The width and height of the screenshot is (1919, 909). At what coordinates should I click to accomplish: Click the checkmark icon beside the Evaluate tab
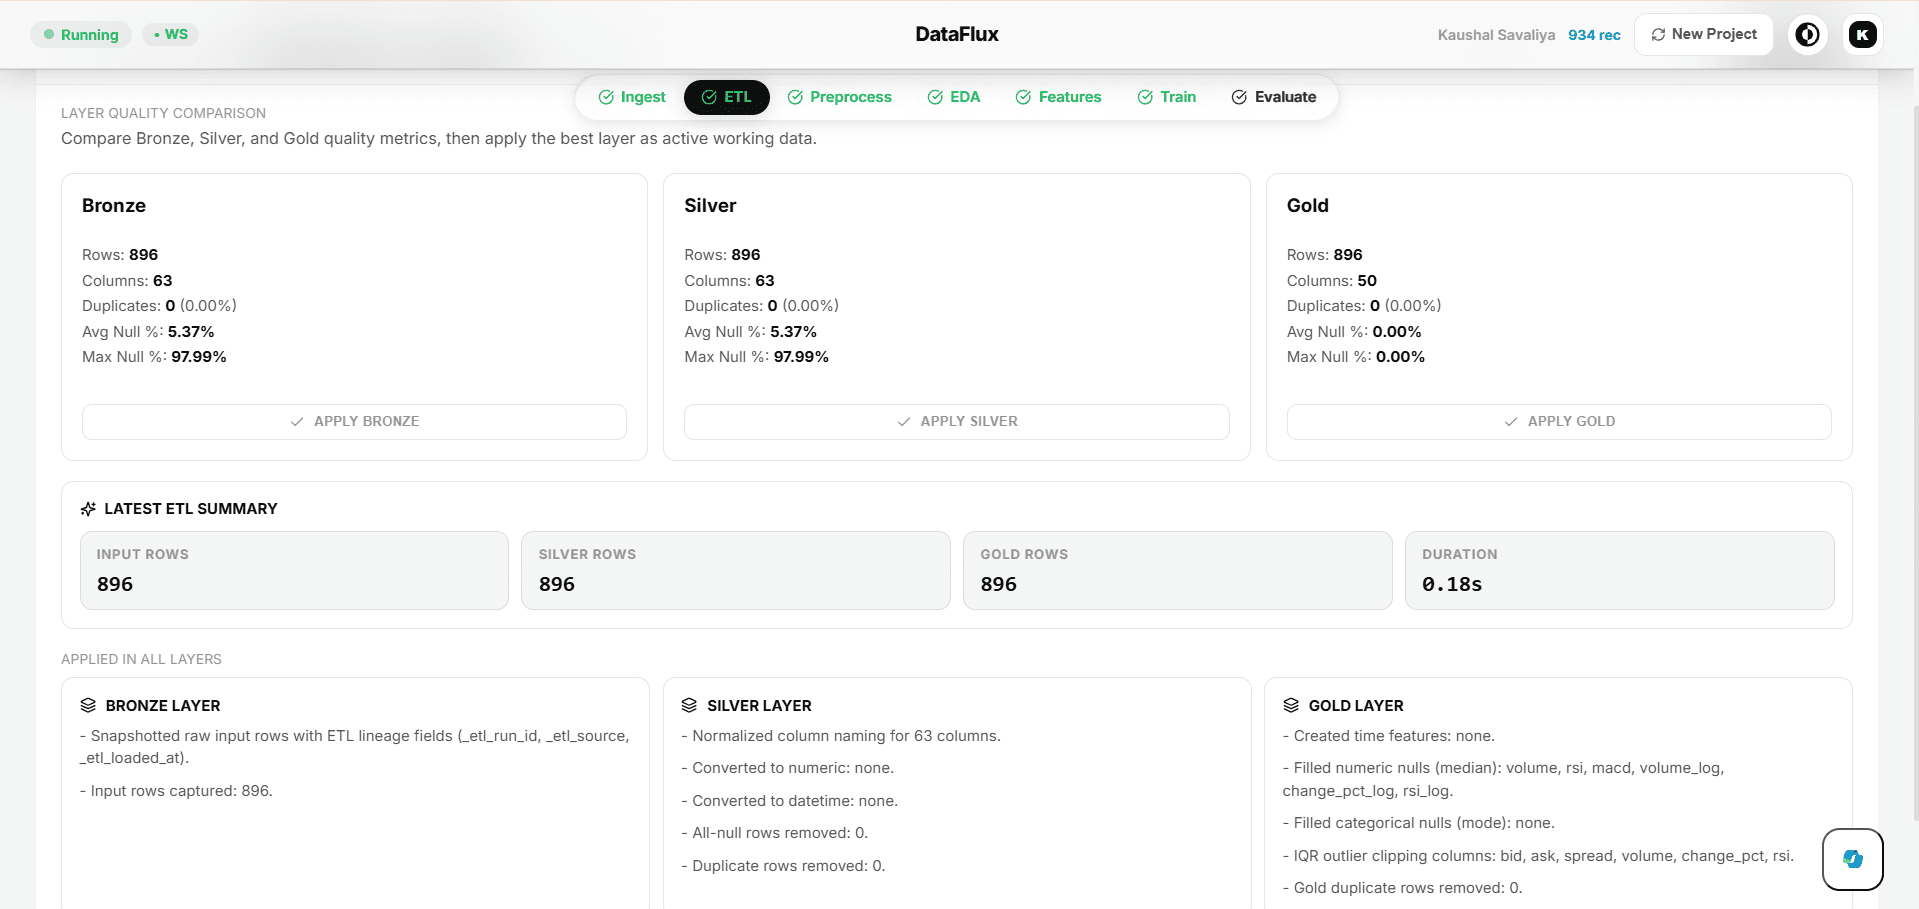(x=1238, y=97)
